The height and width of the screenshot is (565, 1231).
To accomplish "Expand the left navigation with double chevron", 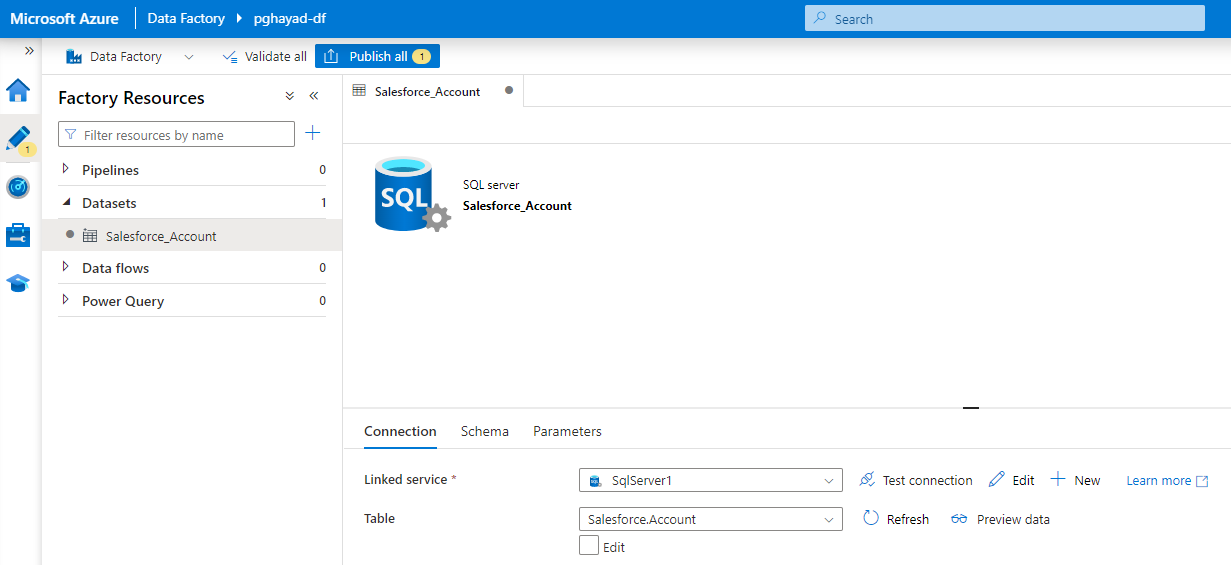I will pyautogui.click(x=29, y=50).
